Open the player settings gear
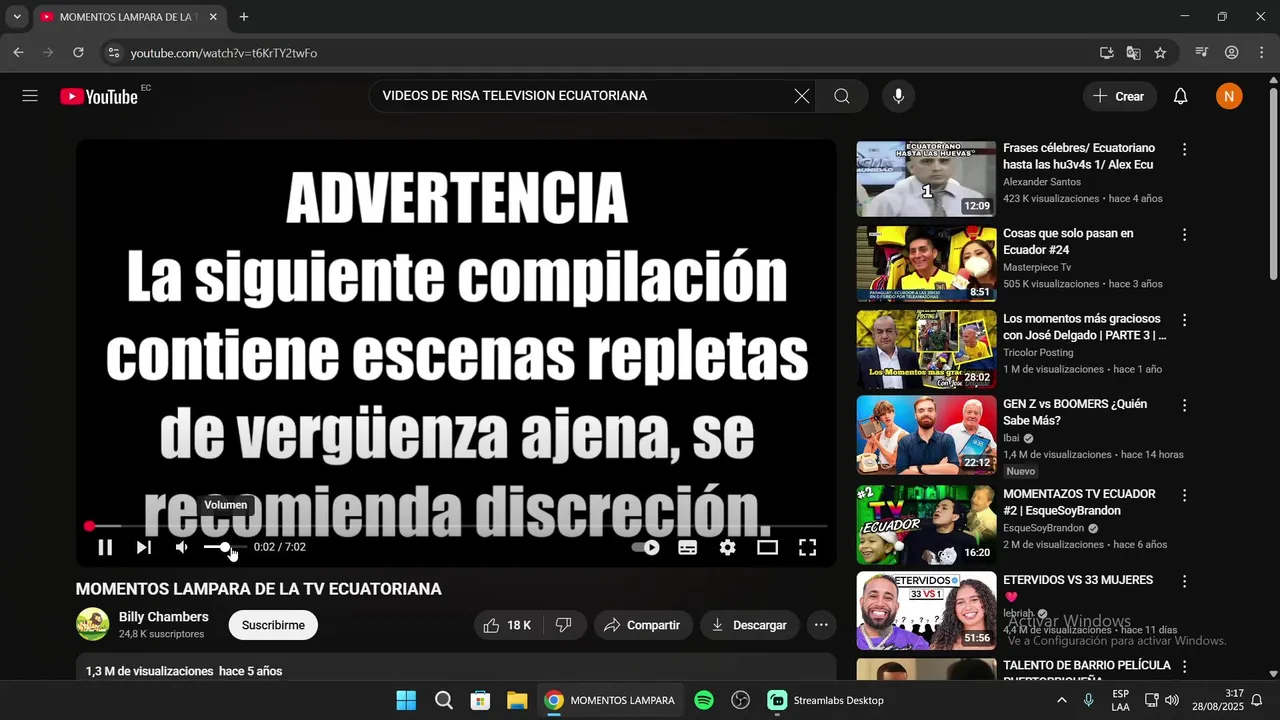Viewport: 1280px width, 720px height. (x=728, y=547)
